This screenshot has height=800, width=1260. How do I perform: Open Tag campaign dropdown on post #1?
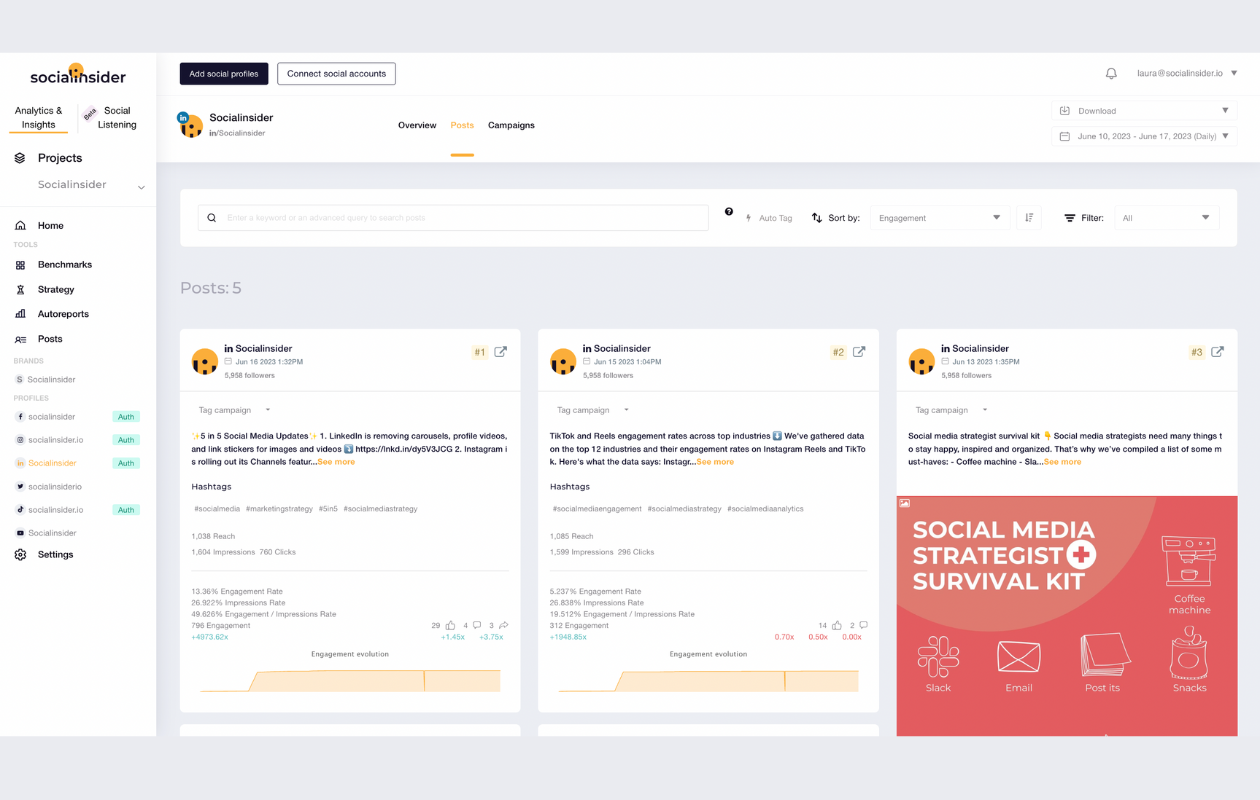pyautogui.click(x=234, y=410)
